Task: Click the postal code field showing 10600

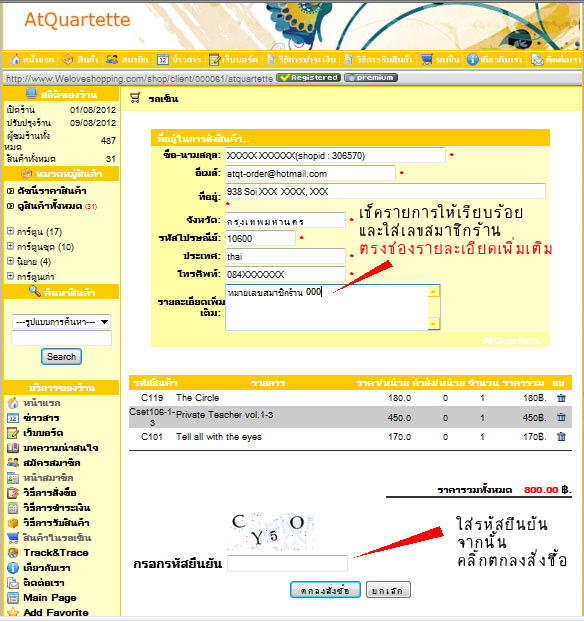Action: coord(260,238)
